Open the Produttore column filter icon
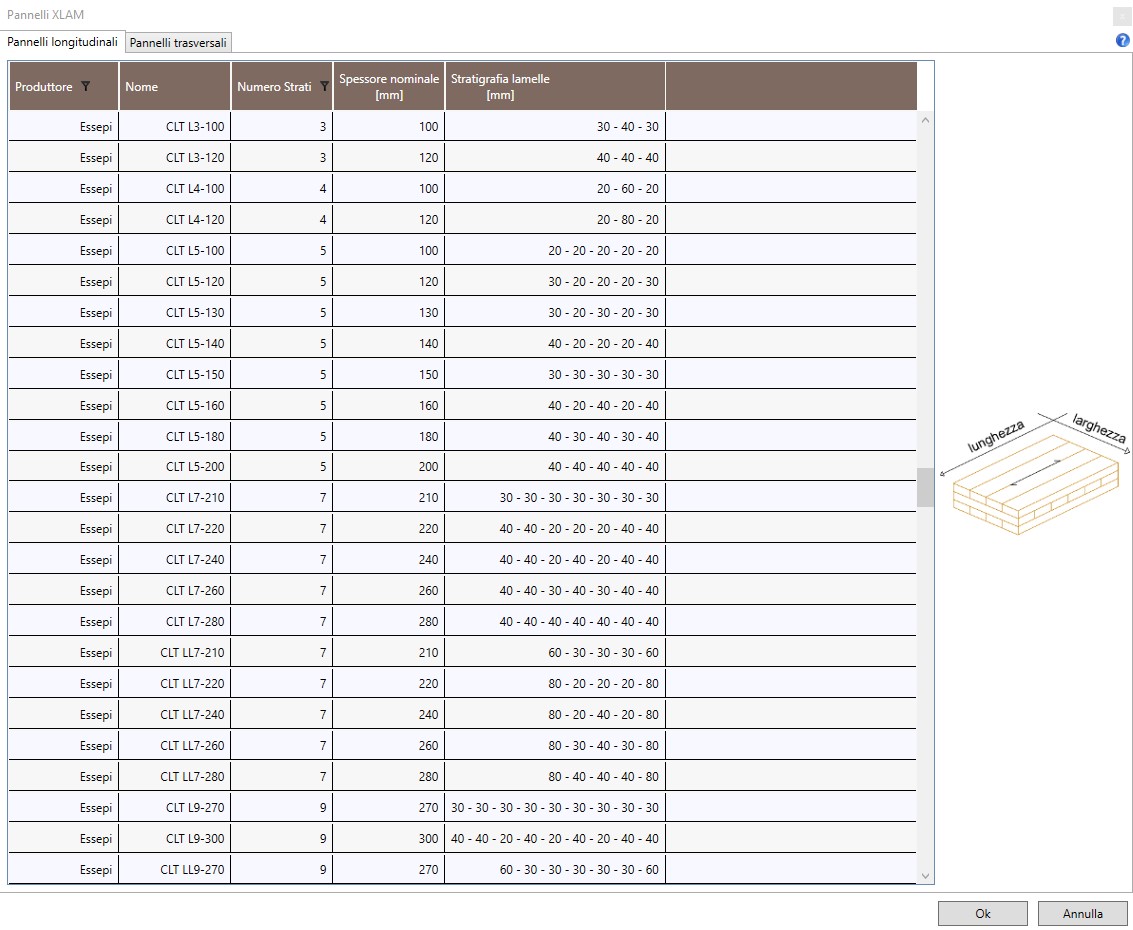The width and height of the screenshot is (1133, 930). [x=85, y=87]
